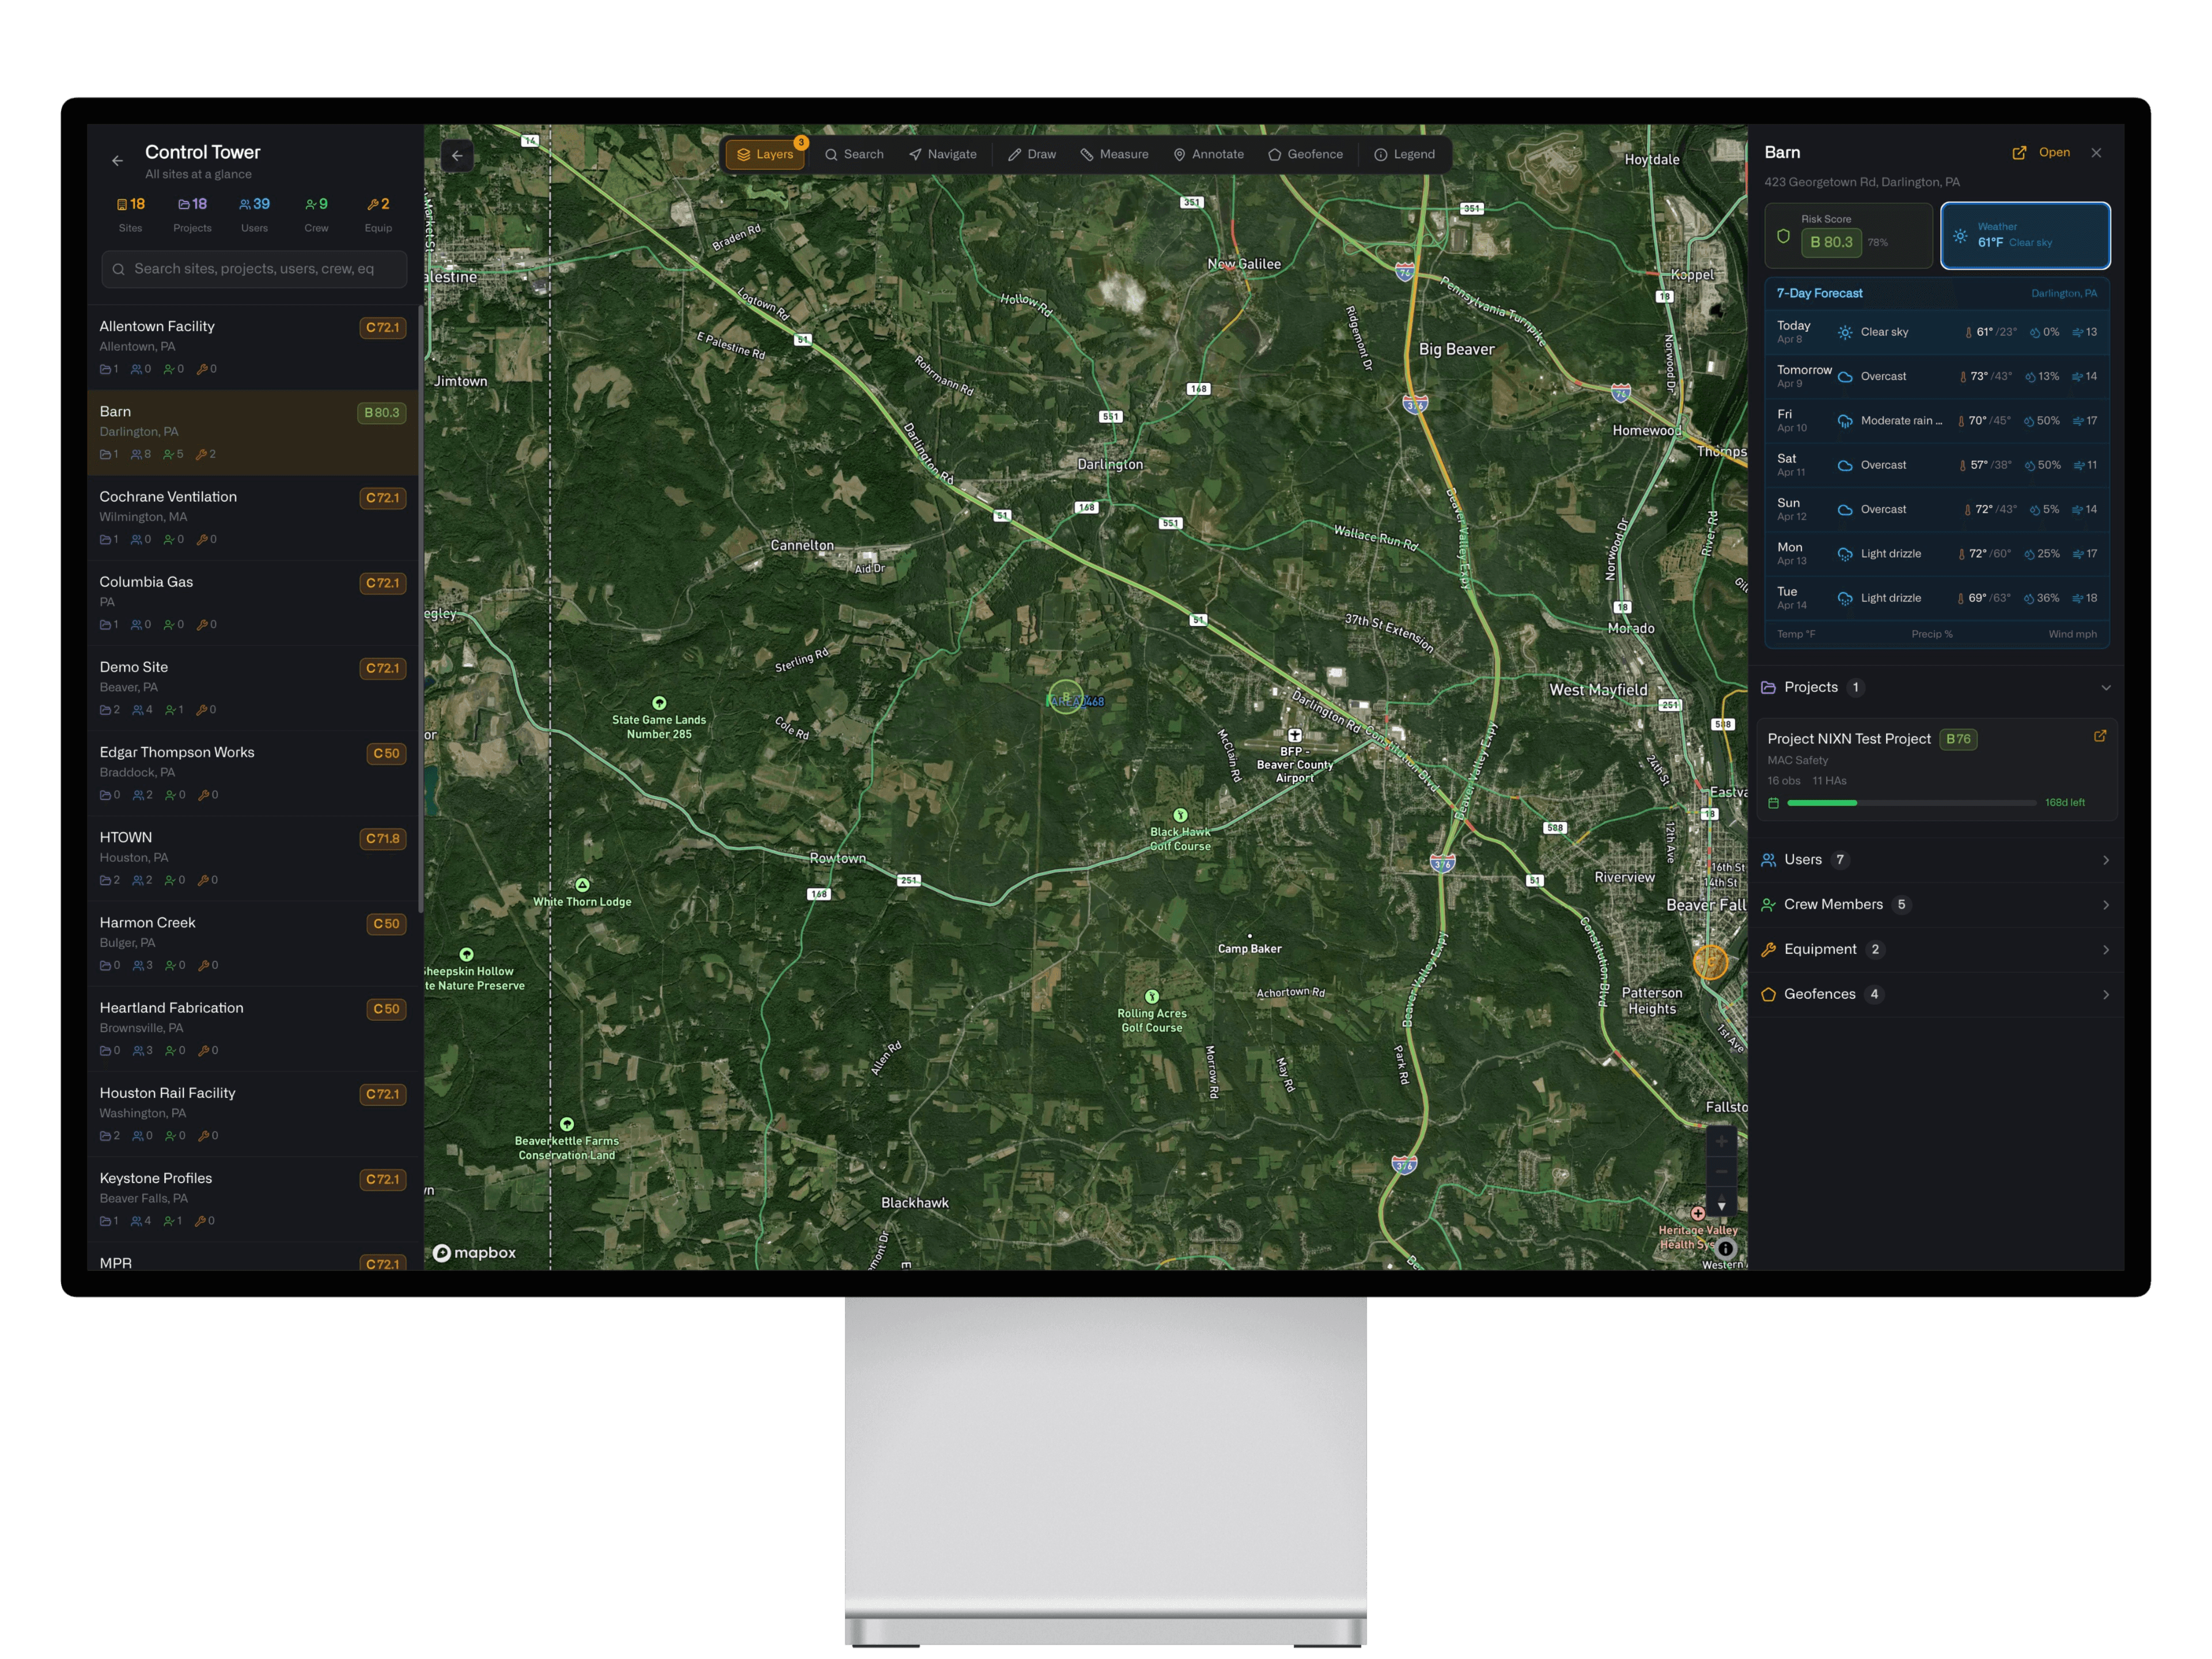Select the Risk Score card
The image size is (2212, 1659).
click(x=1848, y=236)
